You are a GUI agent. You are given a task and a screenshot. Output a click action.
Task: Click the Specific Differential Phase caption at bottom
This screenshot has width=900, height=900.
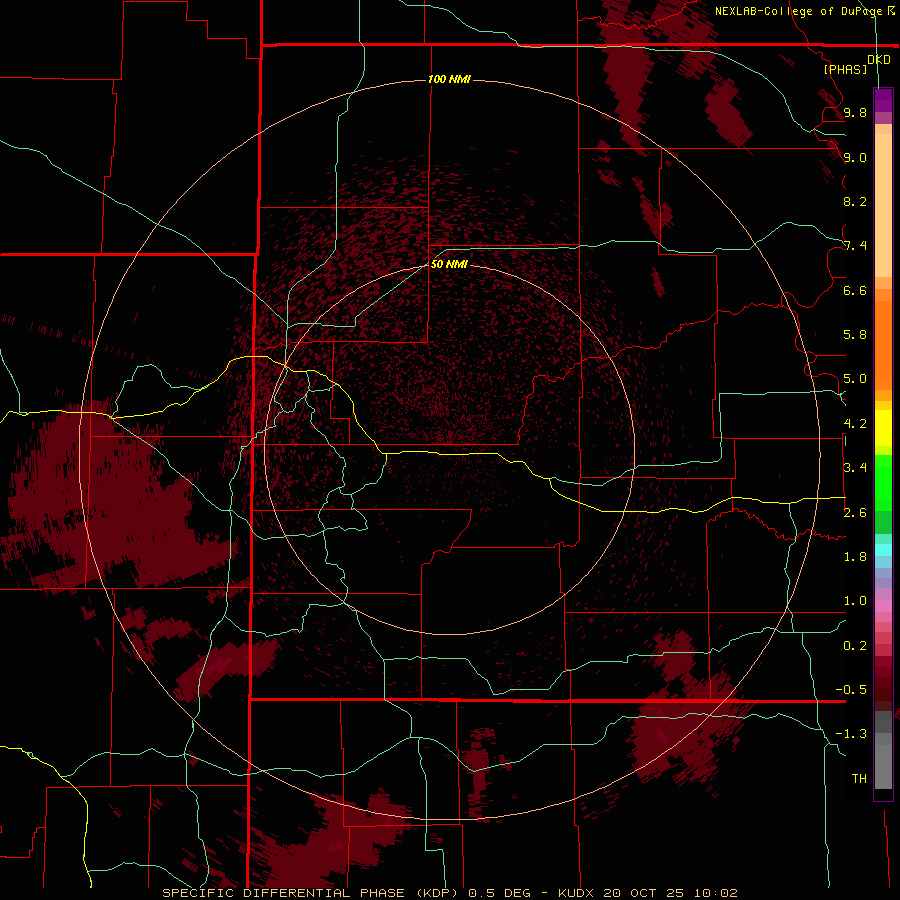449,893
